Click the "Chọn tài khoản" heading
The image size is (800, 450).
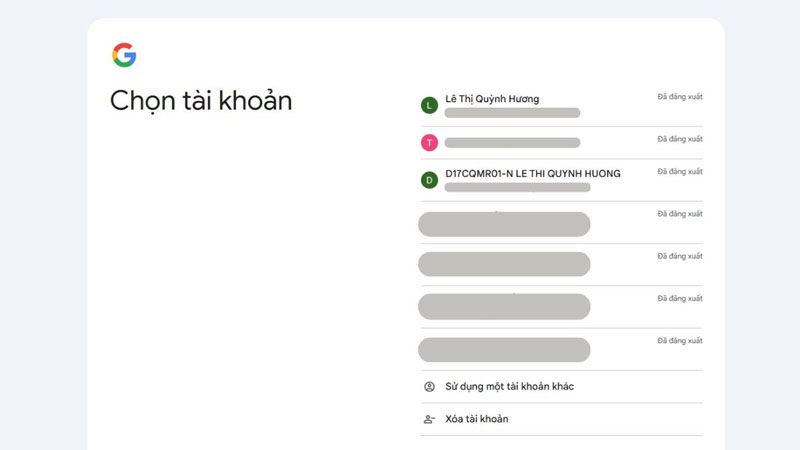[x=201, y=101]
